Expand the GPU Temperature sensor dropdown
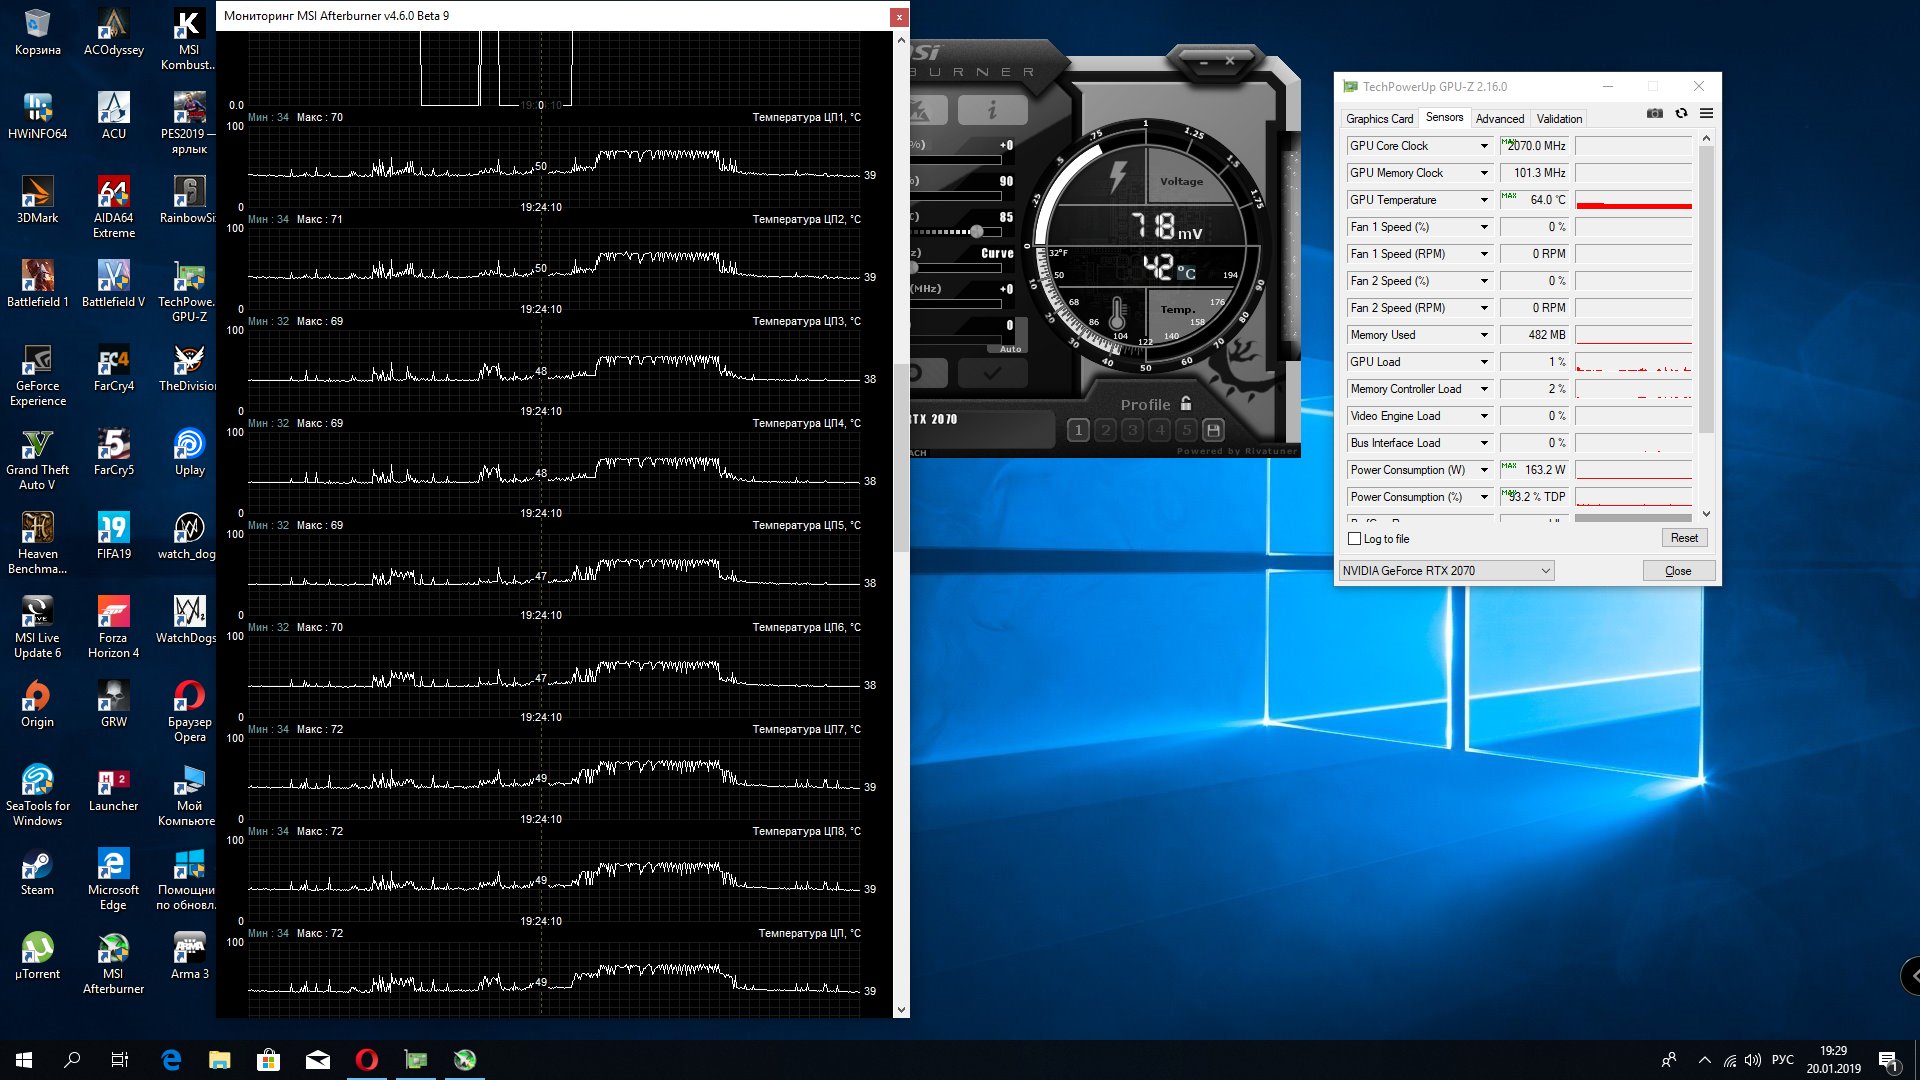The width and height of the screenshot is (1920, 1080). (x=1484, y=200)
